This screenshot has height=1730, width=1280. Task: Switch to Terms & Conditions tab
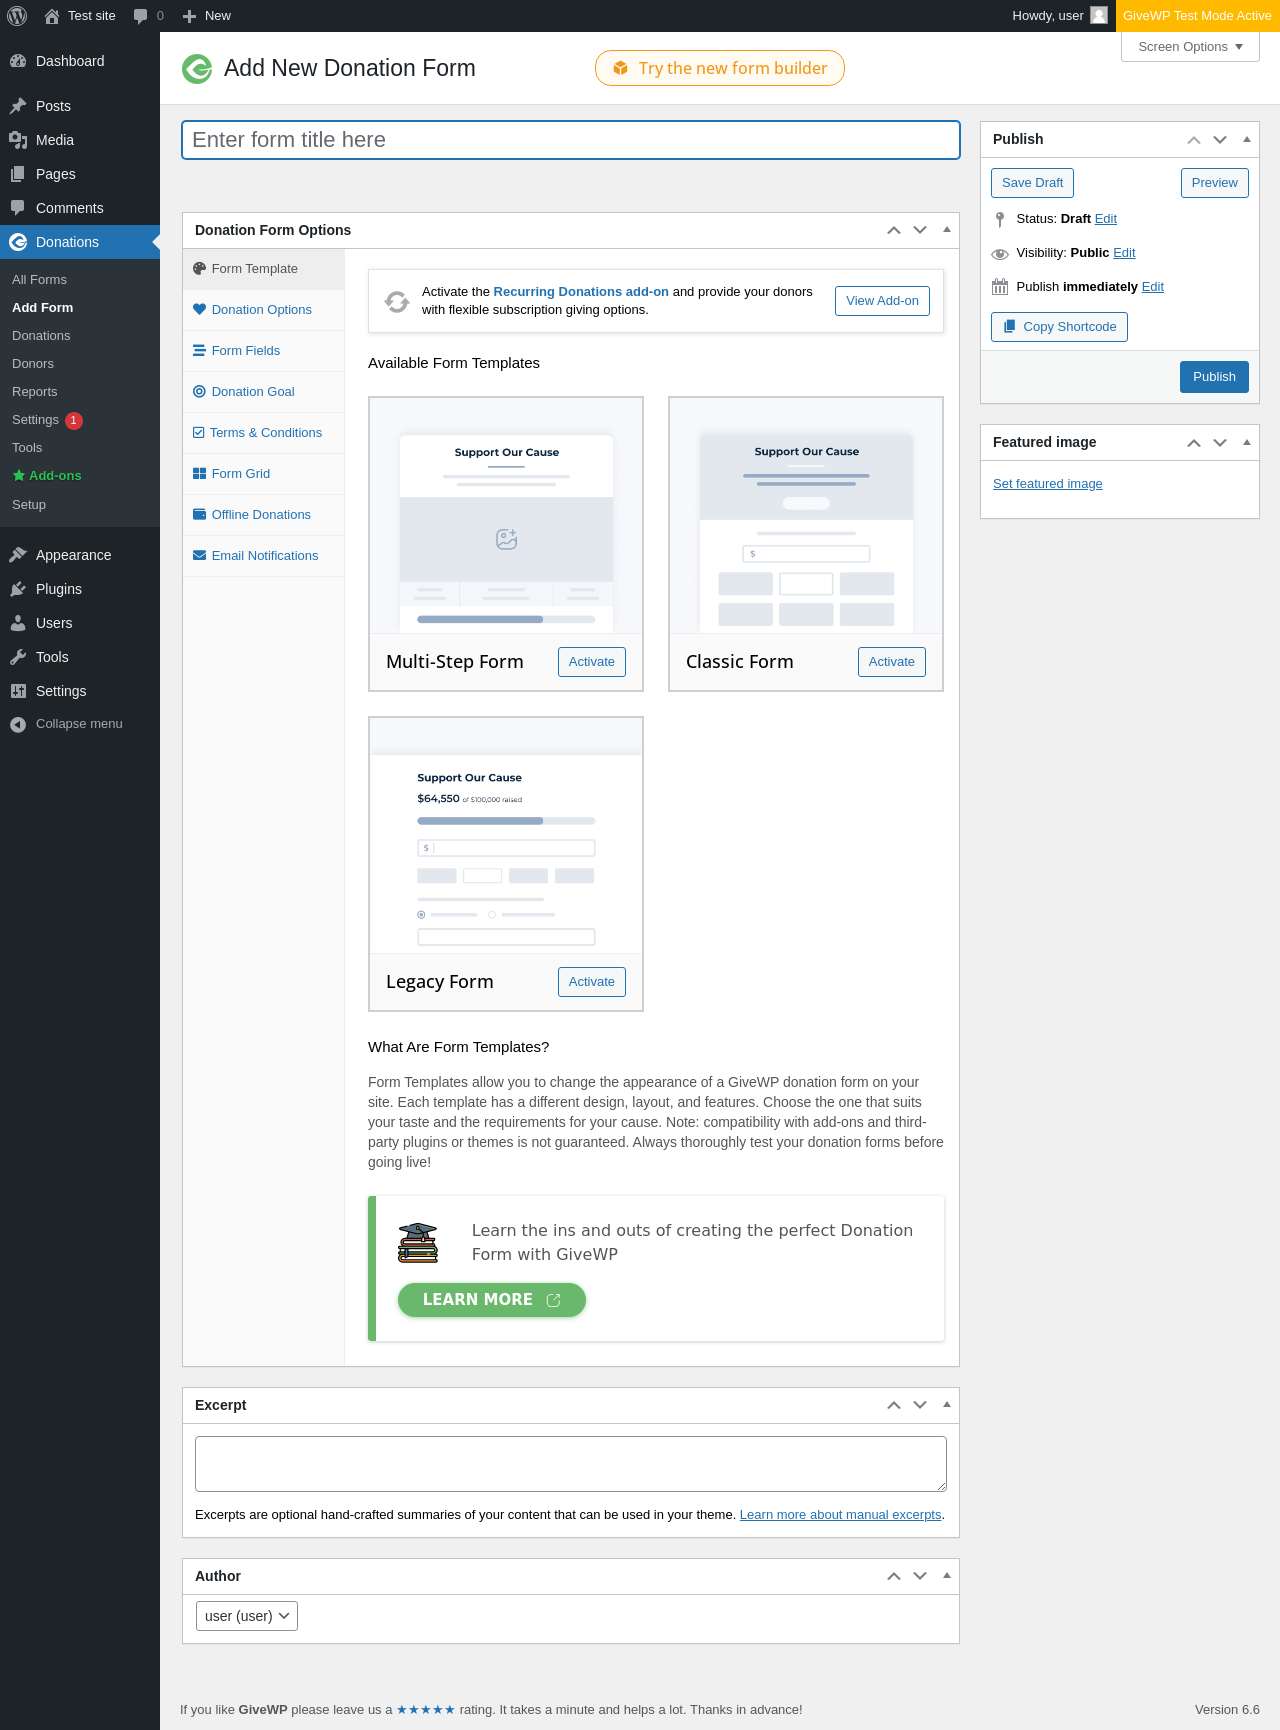[x=264, y=433]
